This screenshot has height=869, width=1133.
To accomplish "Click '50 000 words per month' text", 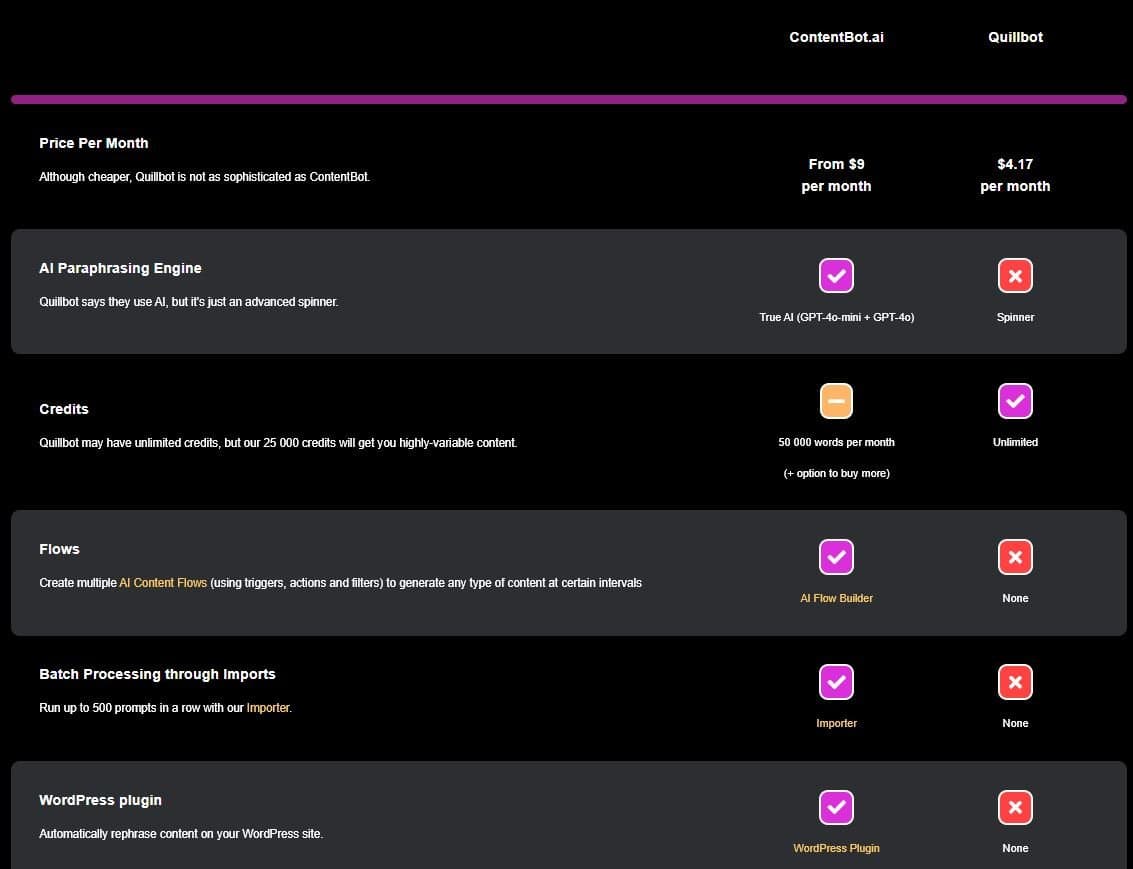I will (836, 442).
